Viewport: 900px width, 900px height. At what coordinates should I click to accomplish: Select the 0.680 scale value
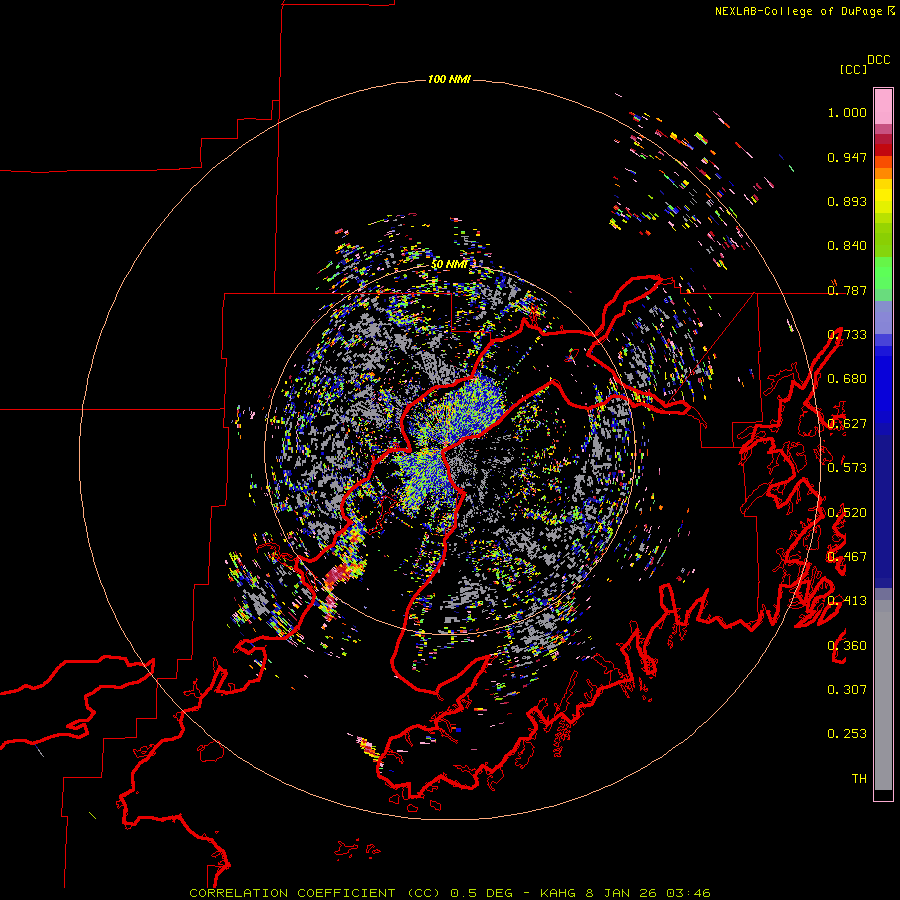click(x=847, y=379)
